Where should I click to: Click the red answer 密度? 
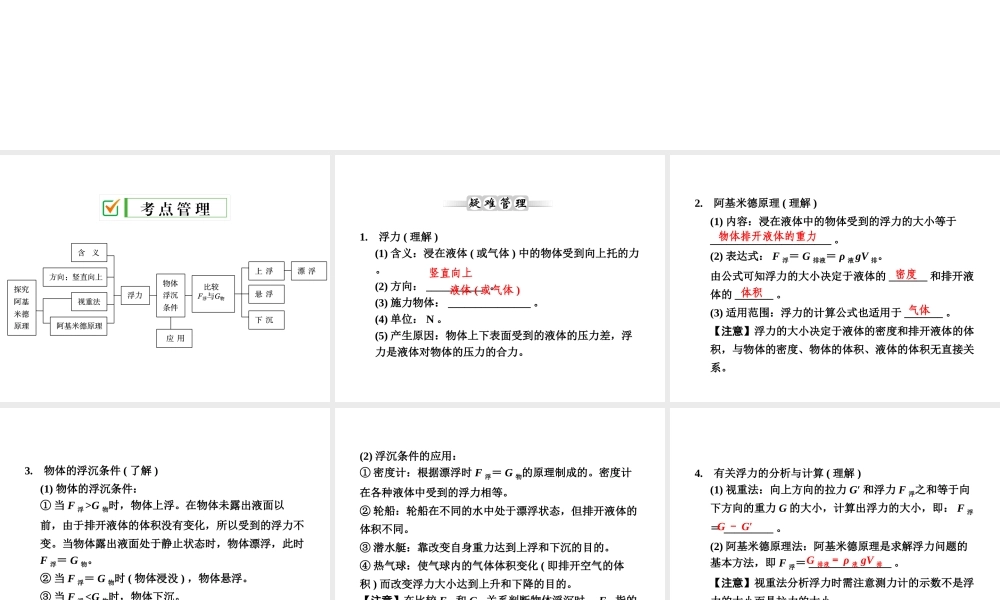906,274
